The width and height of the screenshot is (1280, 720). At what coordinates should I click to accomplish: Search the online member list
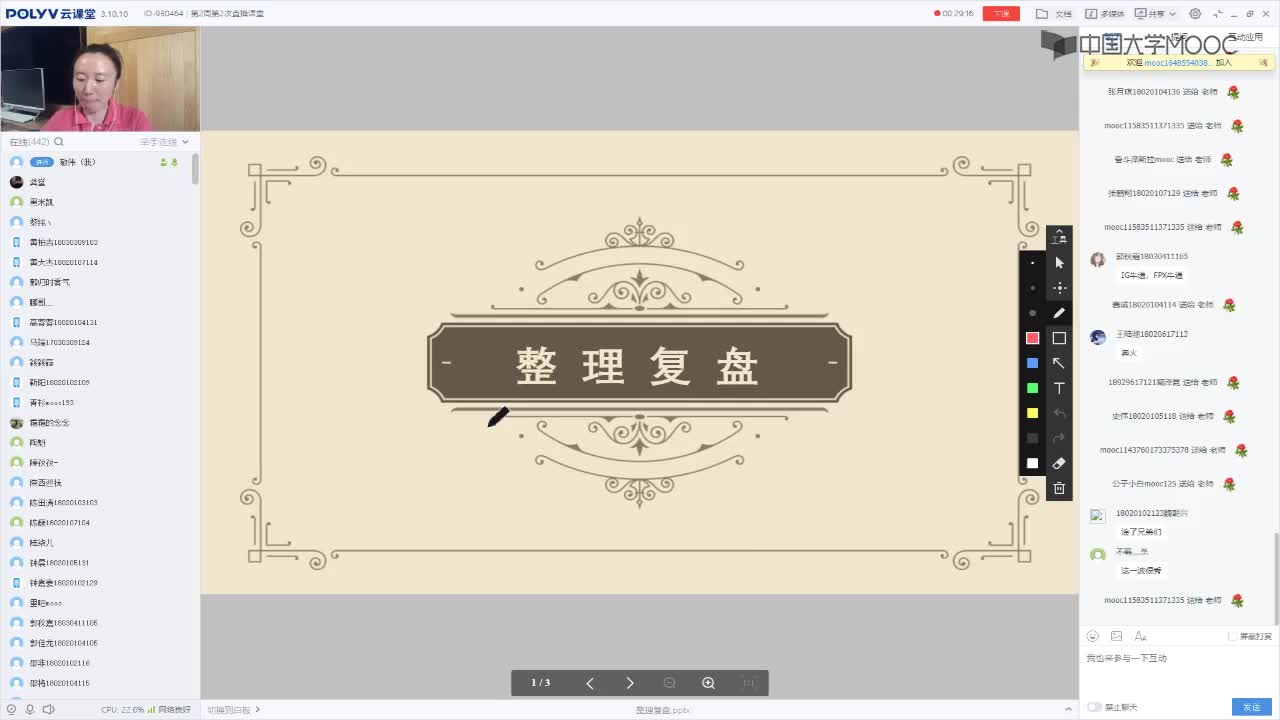[x=59, y=142]
